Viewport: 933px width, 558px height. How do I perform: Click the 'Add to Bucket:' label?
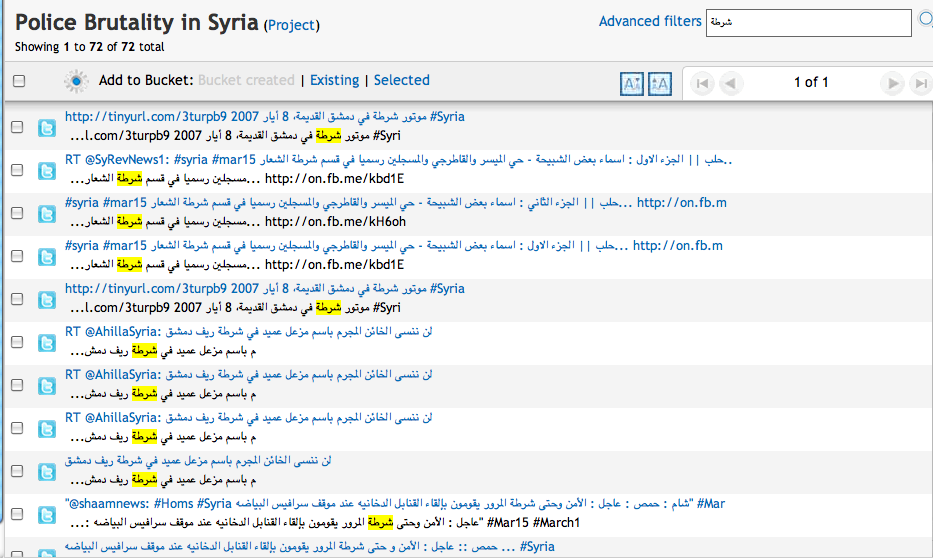point(146,80)
